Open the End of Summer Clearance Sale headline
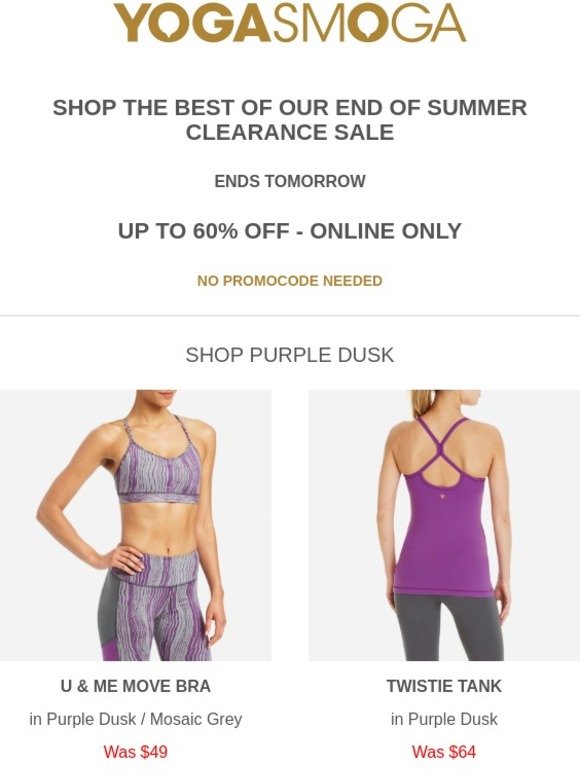The width and height of the screenshot is (580, 774). click(290, 120)
